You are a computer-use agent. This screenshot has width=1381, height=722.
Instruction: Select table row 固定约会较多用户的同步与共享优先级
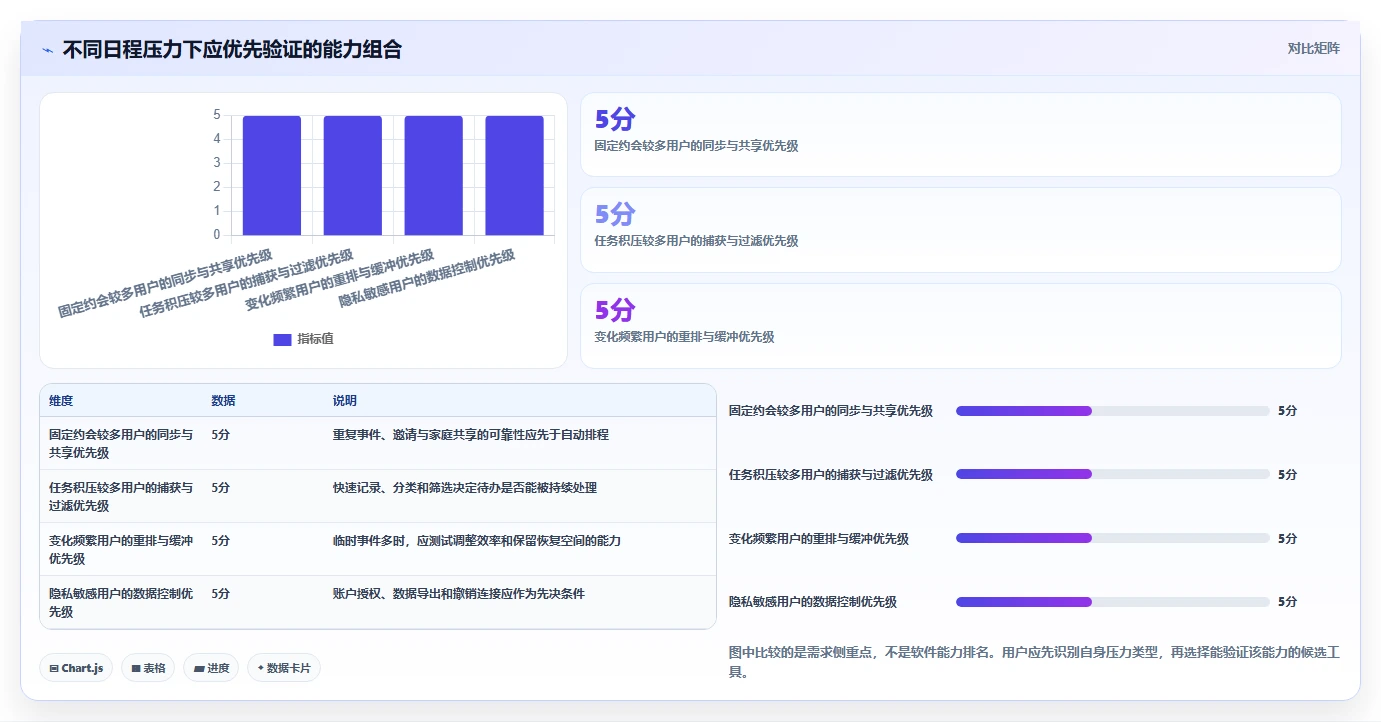pyautogui.click(x=378, y=444)
